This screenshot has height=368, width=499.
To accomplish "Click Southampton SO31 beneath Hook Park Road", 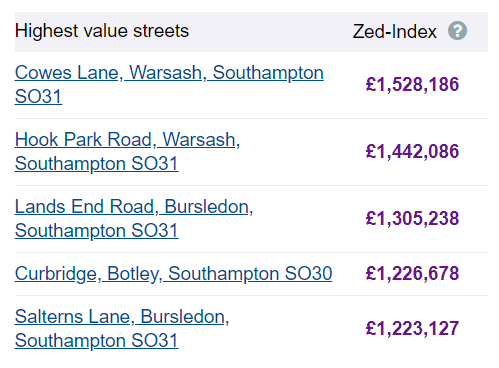I will click(x=97, y=164).
